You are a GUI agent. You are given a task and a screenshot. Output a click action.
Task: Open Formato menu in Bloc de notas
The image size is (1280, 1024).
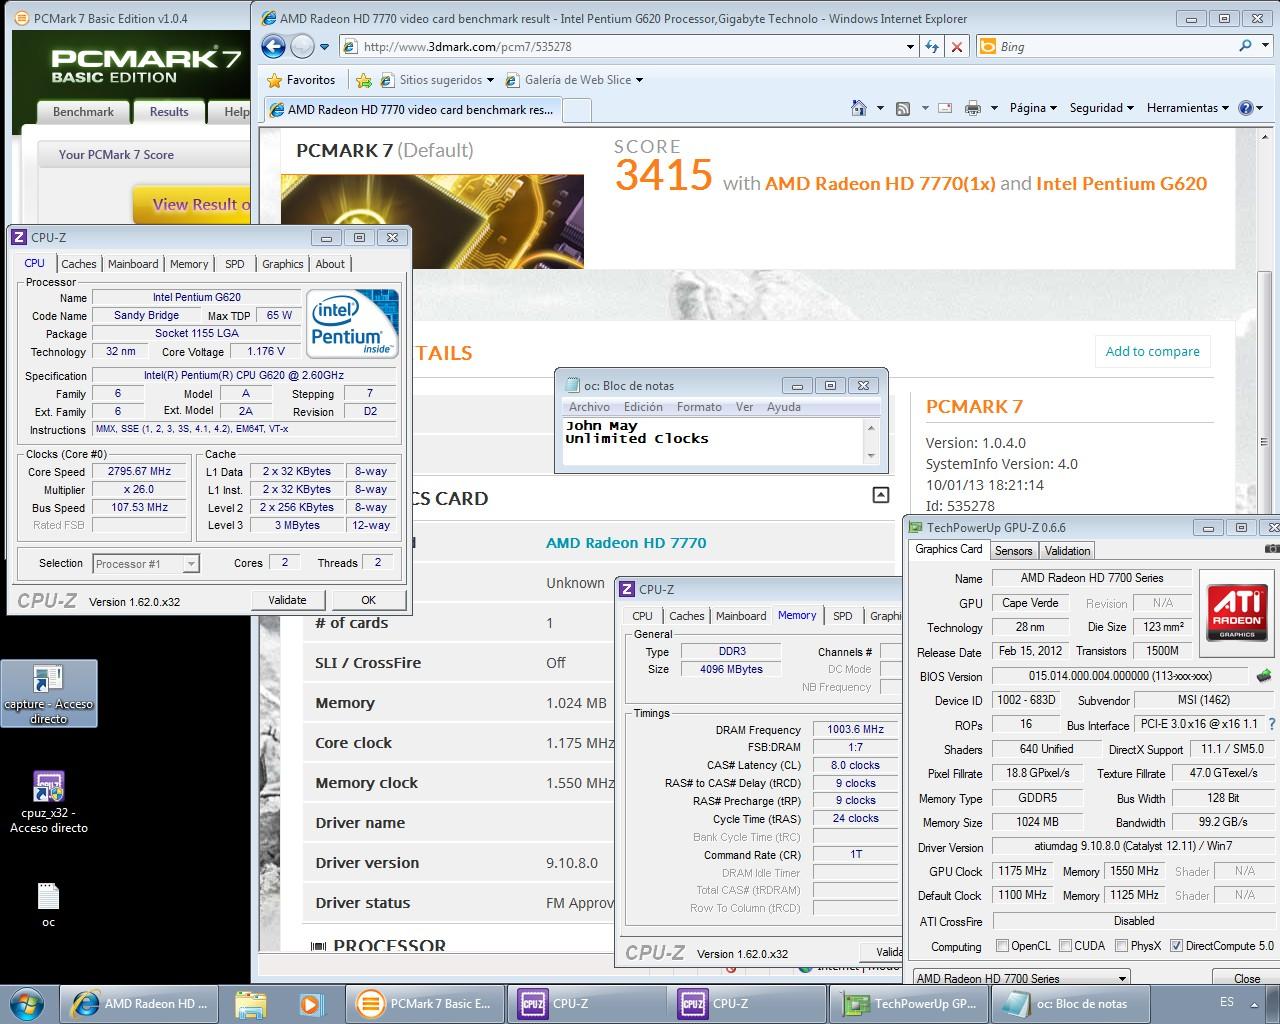click(699, 407)
